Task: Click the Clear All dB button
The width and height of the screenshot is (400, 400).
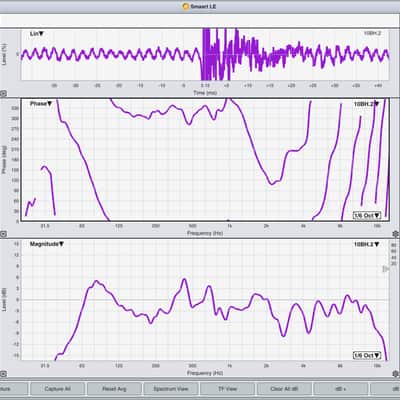Action: pyautogui.click(x=284, y=389)
